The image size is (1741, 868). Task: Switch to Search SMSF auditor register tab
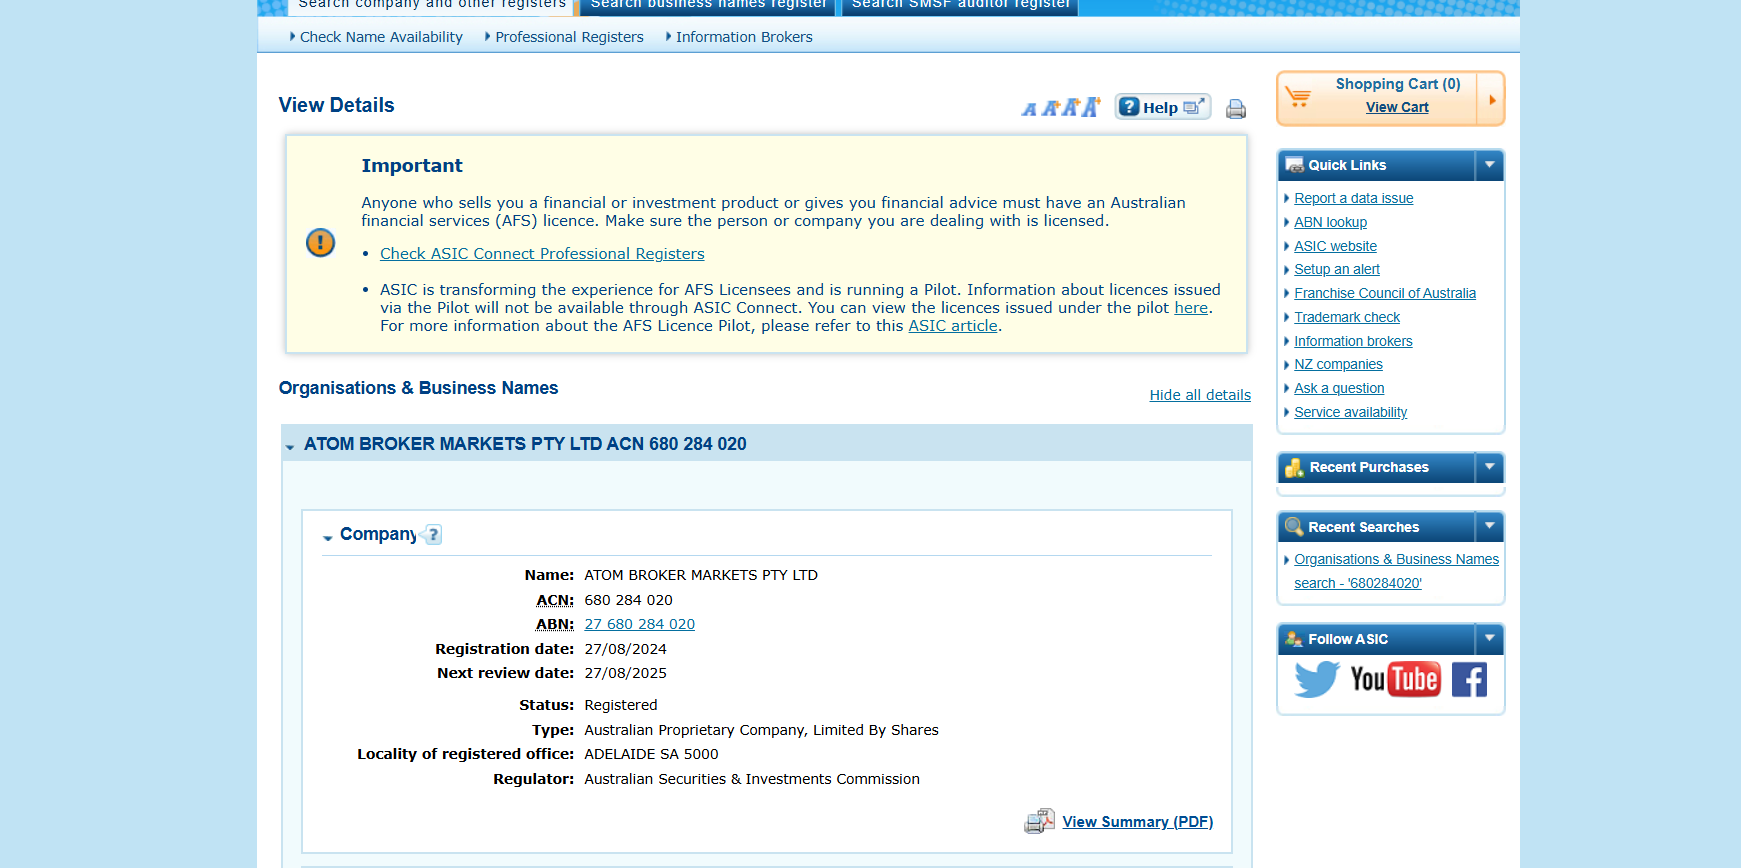[x=960, y=5]
